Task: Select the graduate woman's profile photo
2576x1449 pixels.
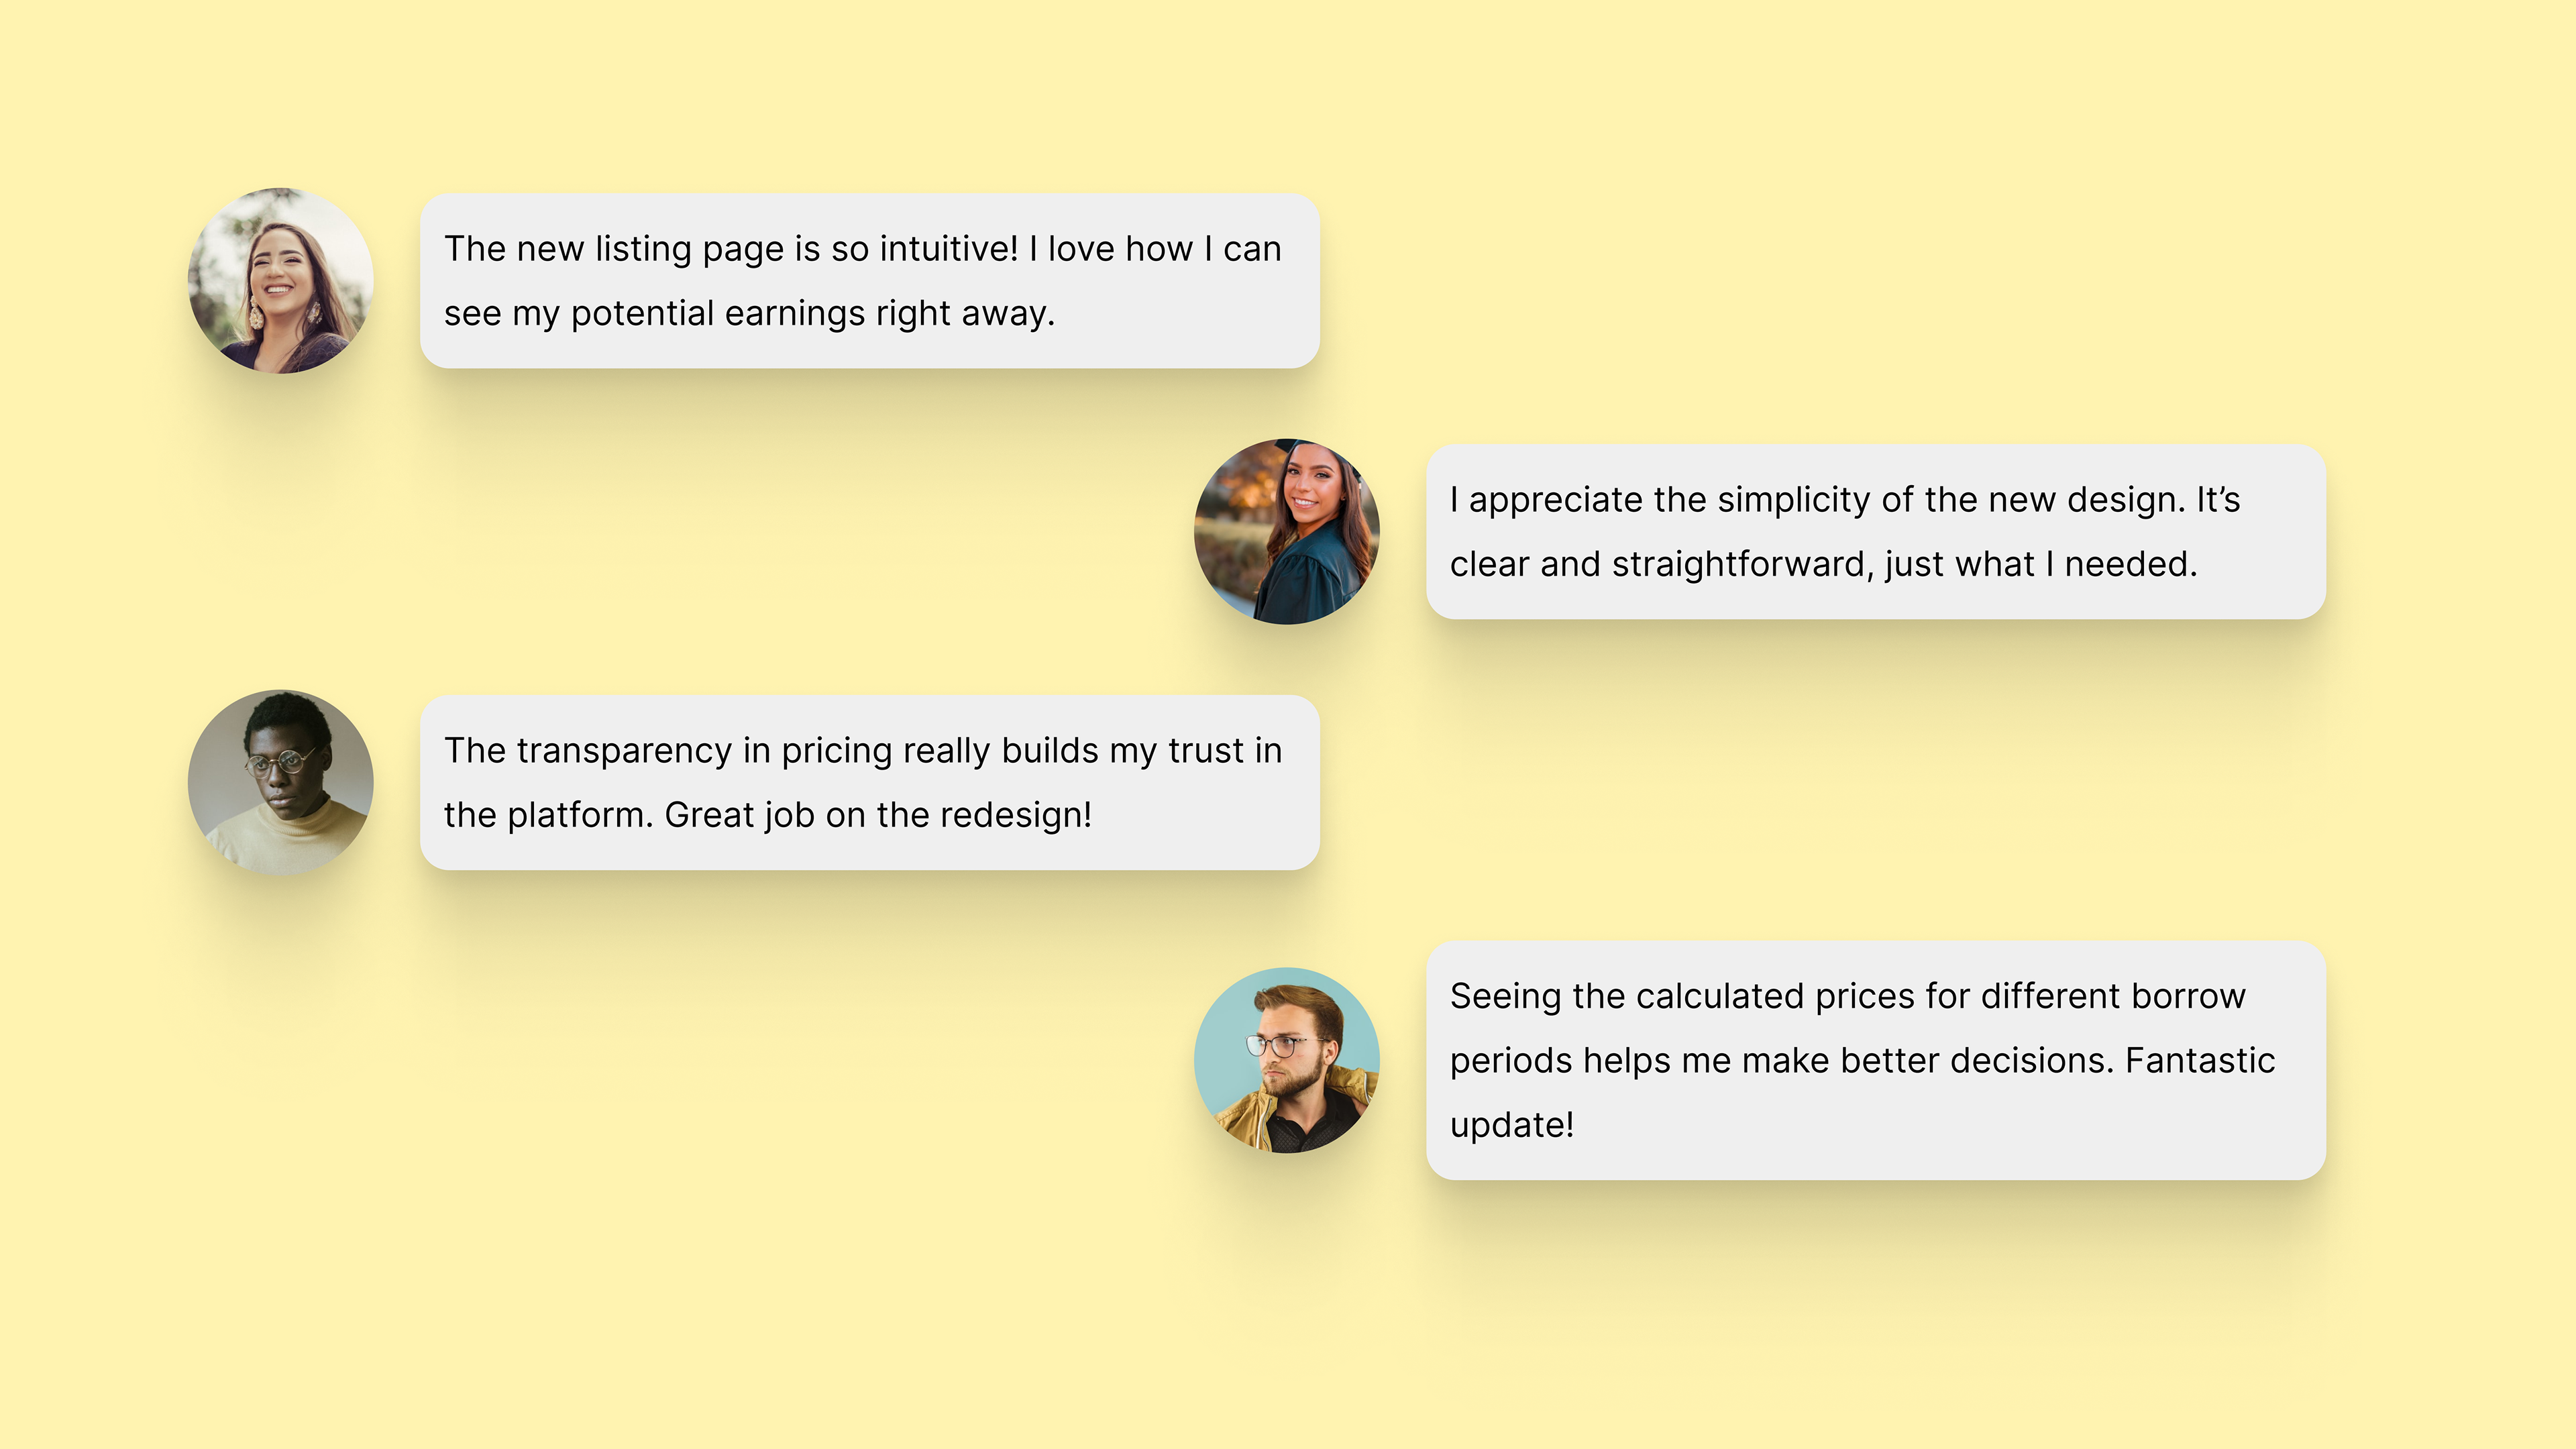Action: click(x=1287, y=532)
